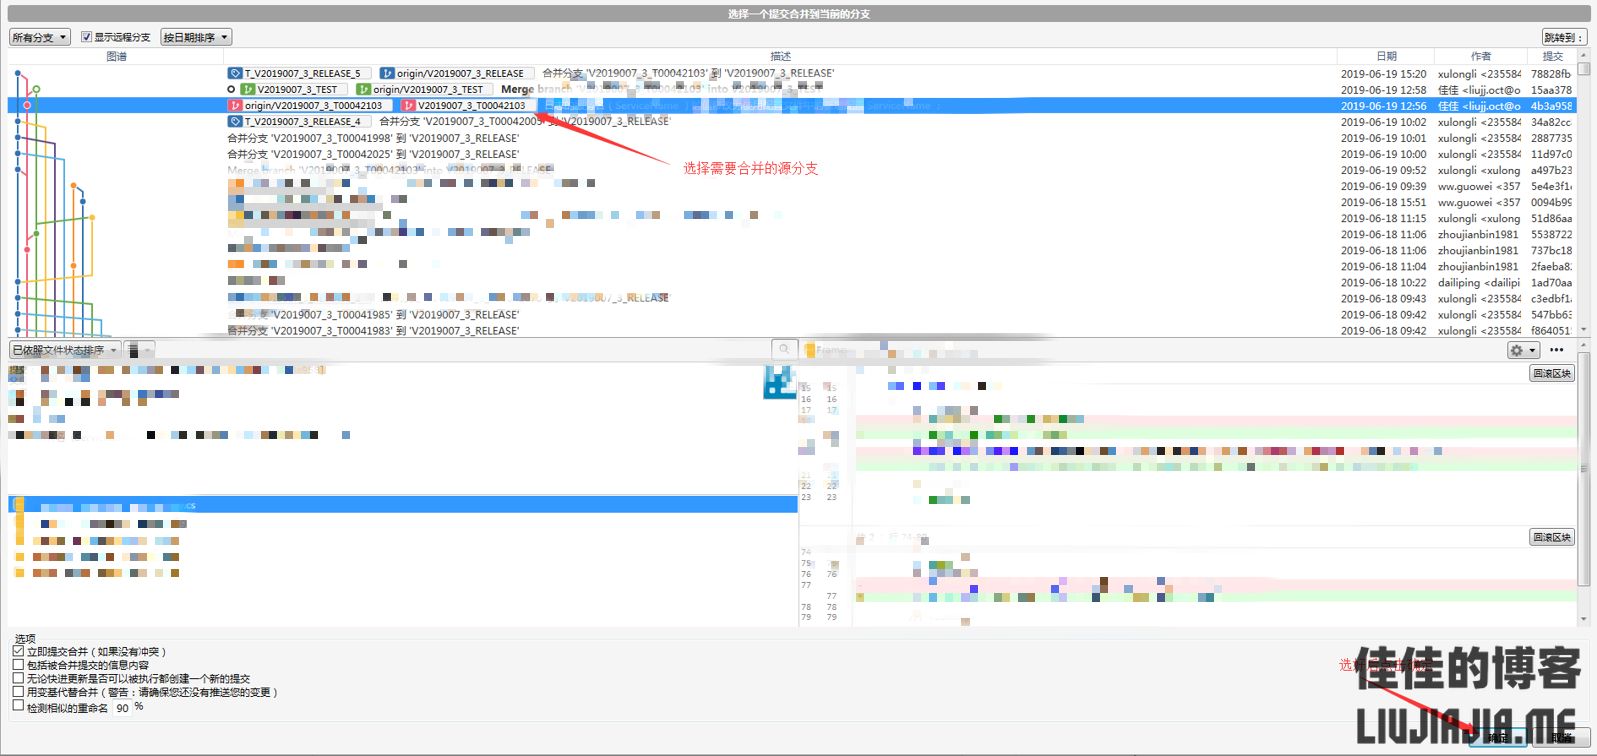The height and width of the screenshot is (756, 1597).
Task: Open the diff settings gear menu
Action: (x=1523, y=350)
